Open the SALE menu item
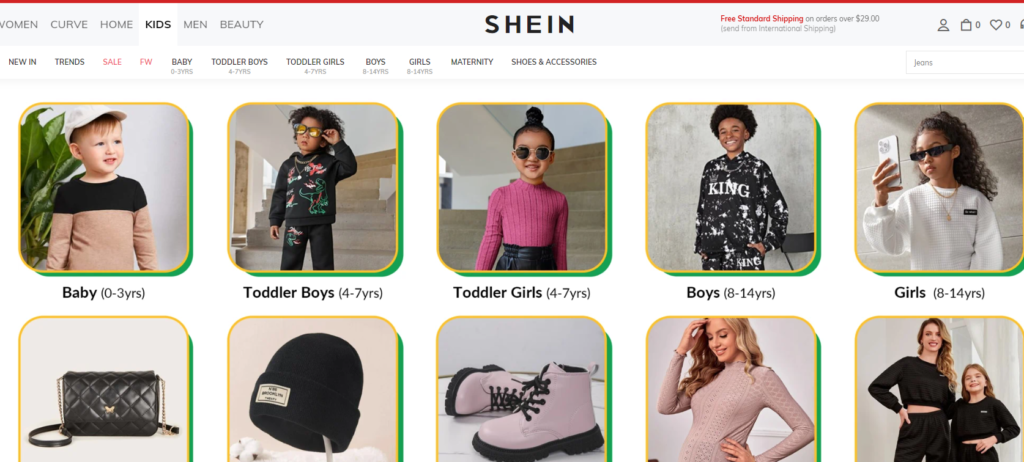The image size is (1024, 462). click(x=112, y=62)
